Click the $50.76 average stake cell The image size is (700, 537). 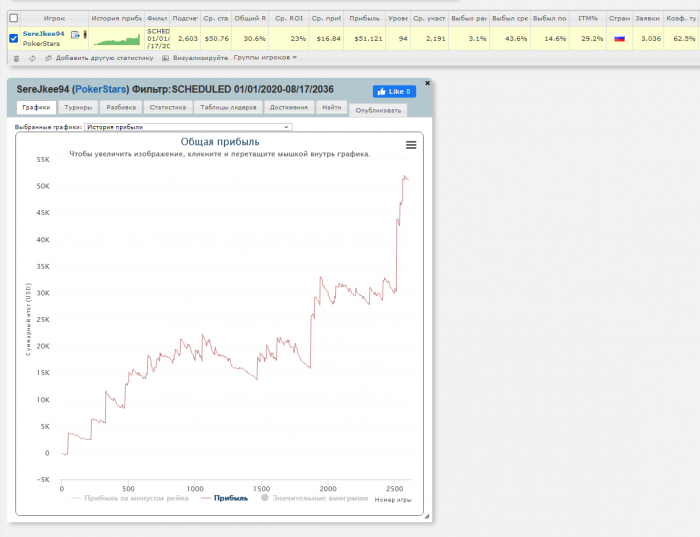[216, 39]
